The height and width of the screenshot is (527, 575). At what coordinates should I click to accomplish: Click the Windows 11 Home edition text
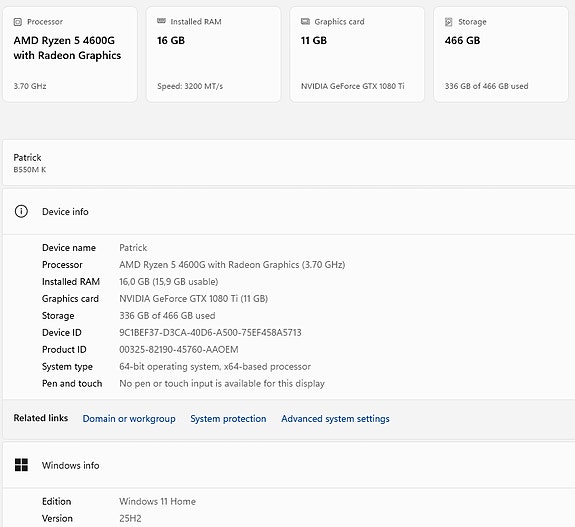[x=157, y=501]
